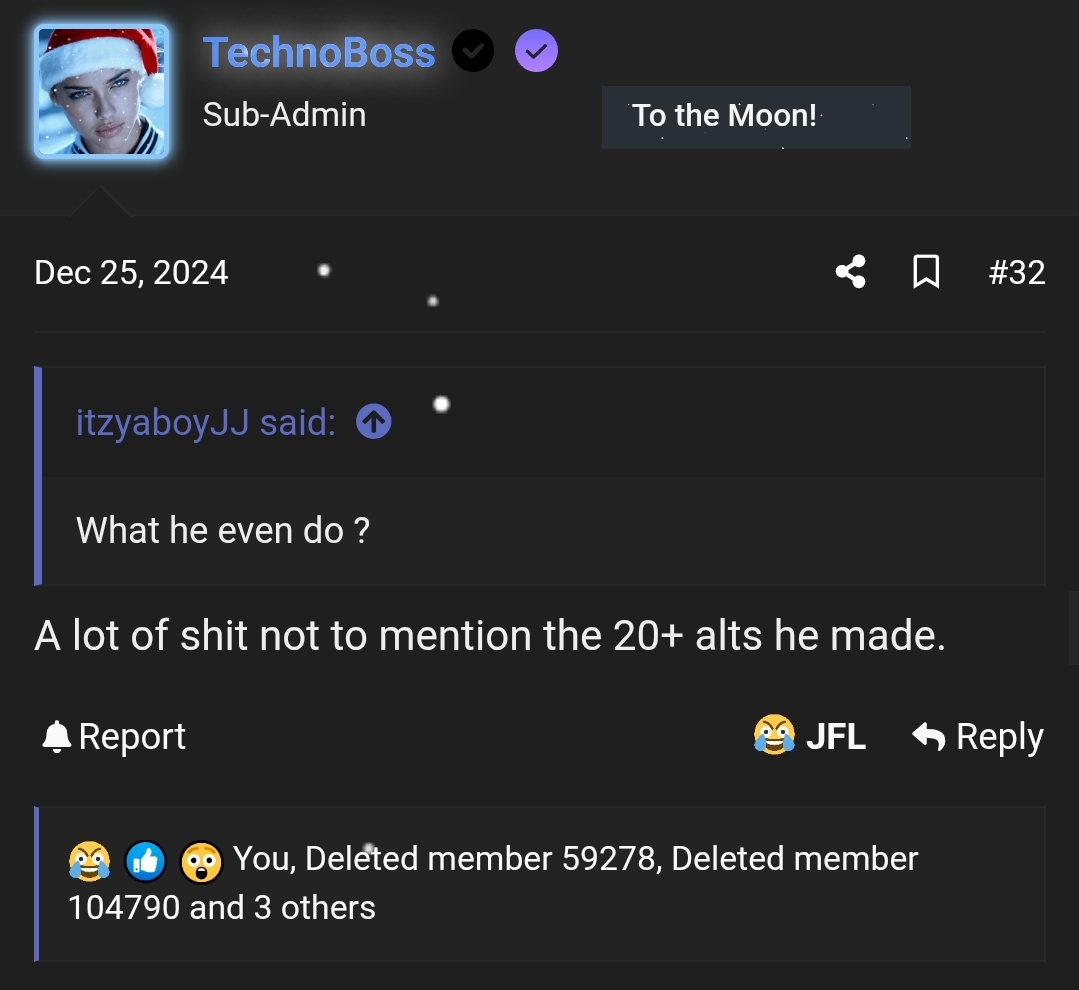Bookmark this post
1079x990 pixels.
[926, 272]
